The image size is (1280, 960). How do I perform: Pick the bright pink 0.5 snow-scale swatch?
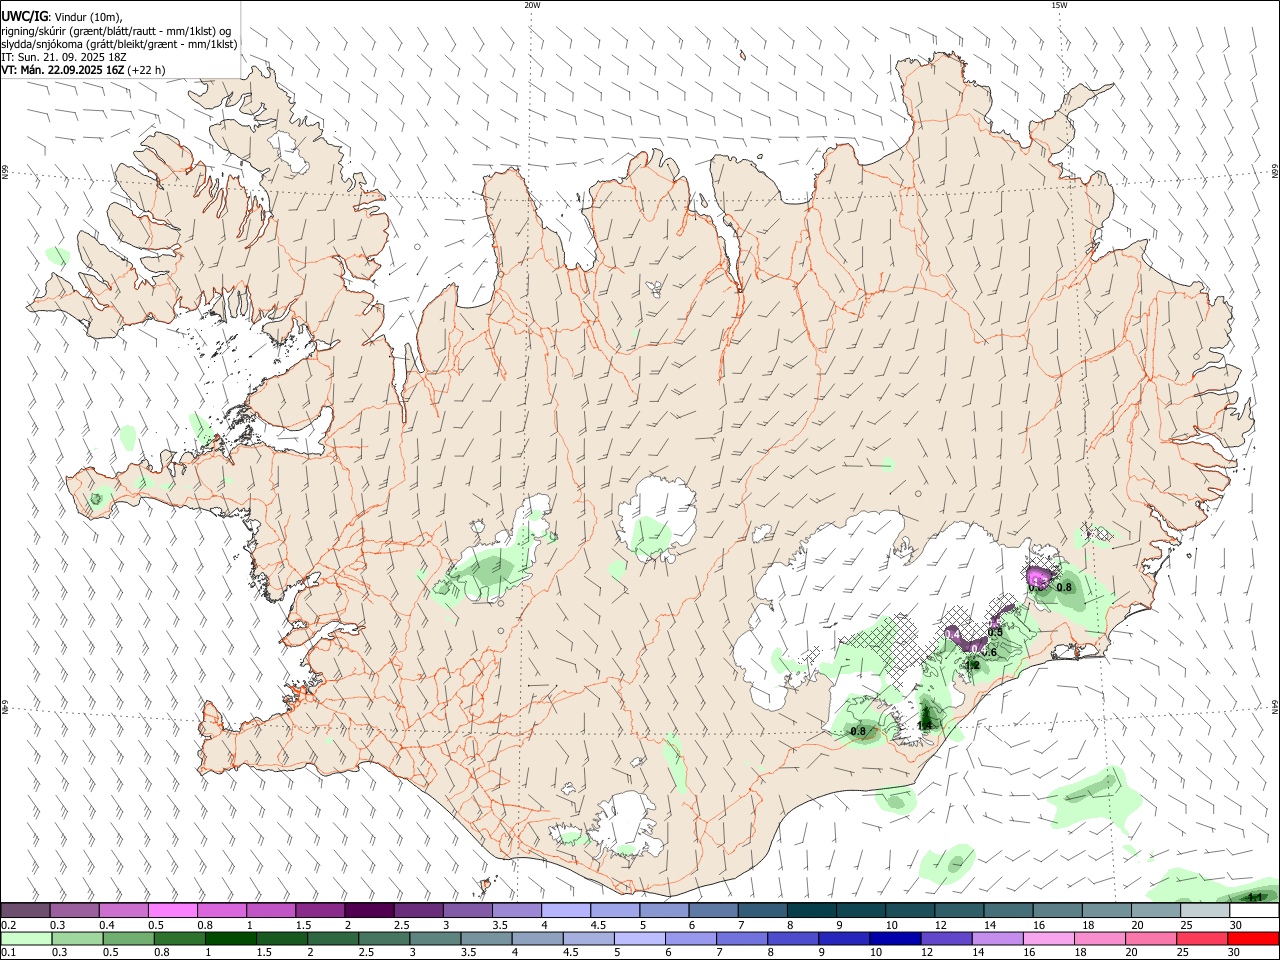pyautogui.click(x=173, y=911)
